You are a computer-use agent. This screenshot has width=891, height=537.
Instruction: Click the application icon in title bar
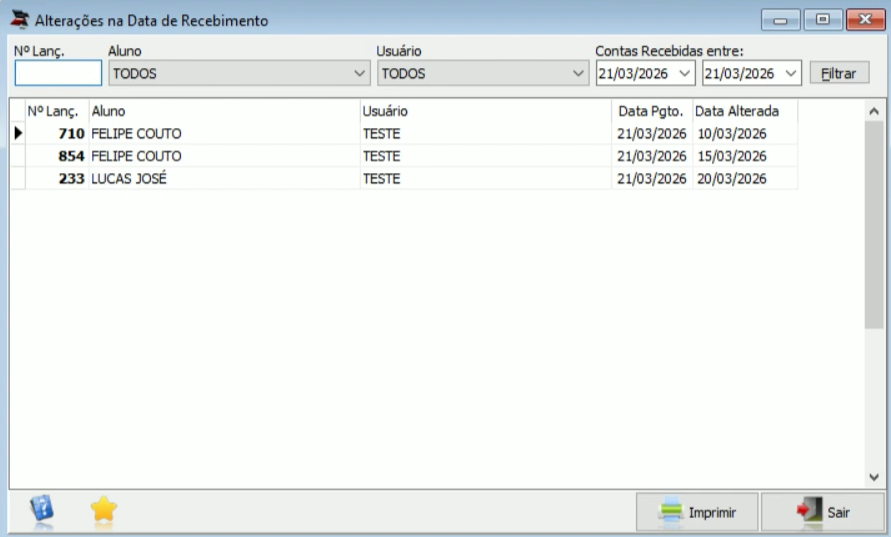tap(20, 19)
